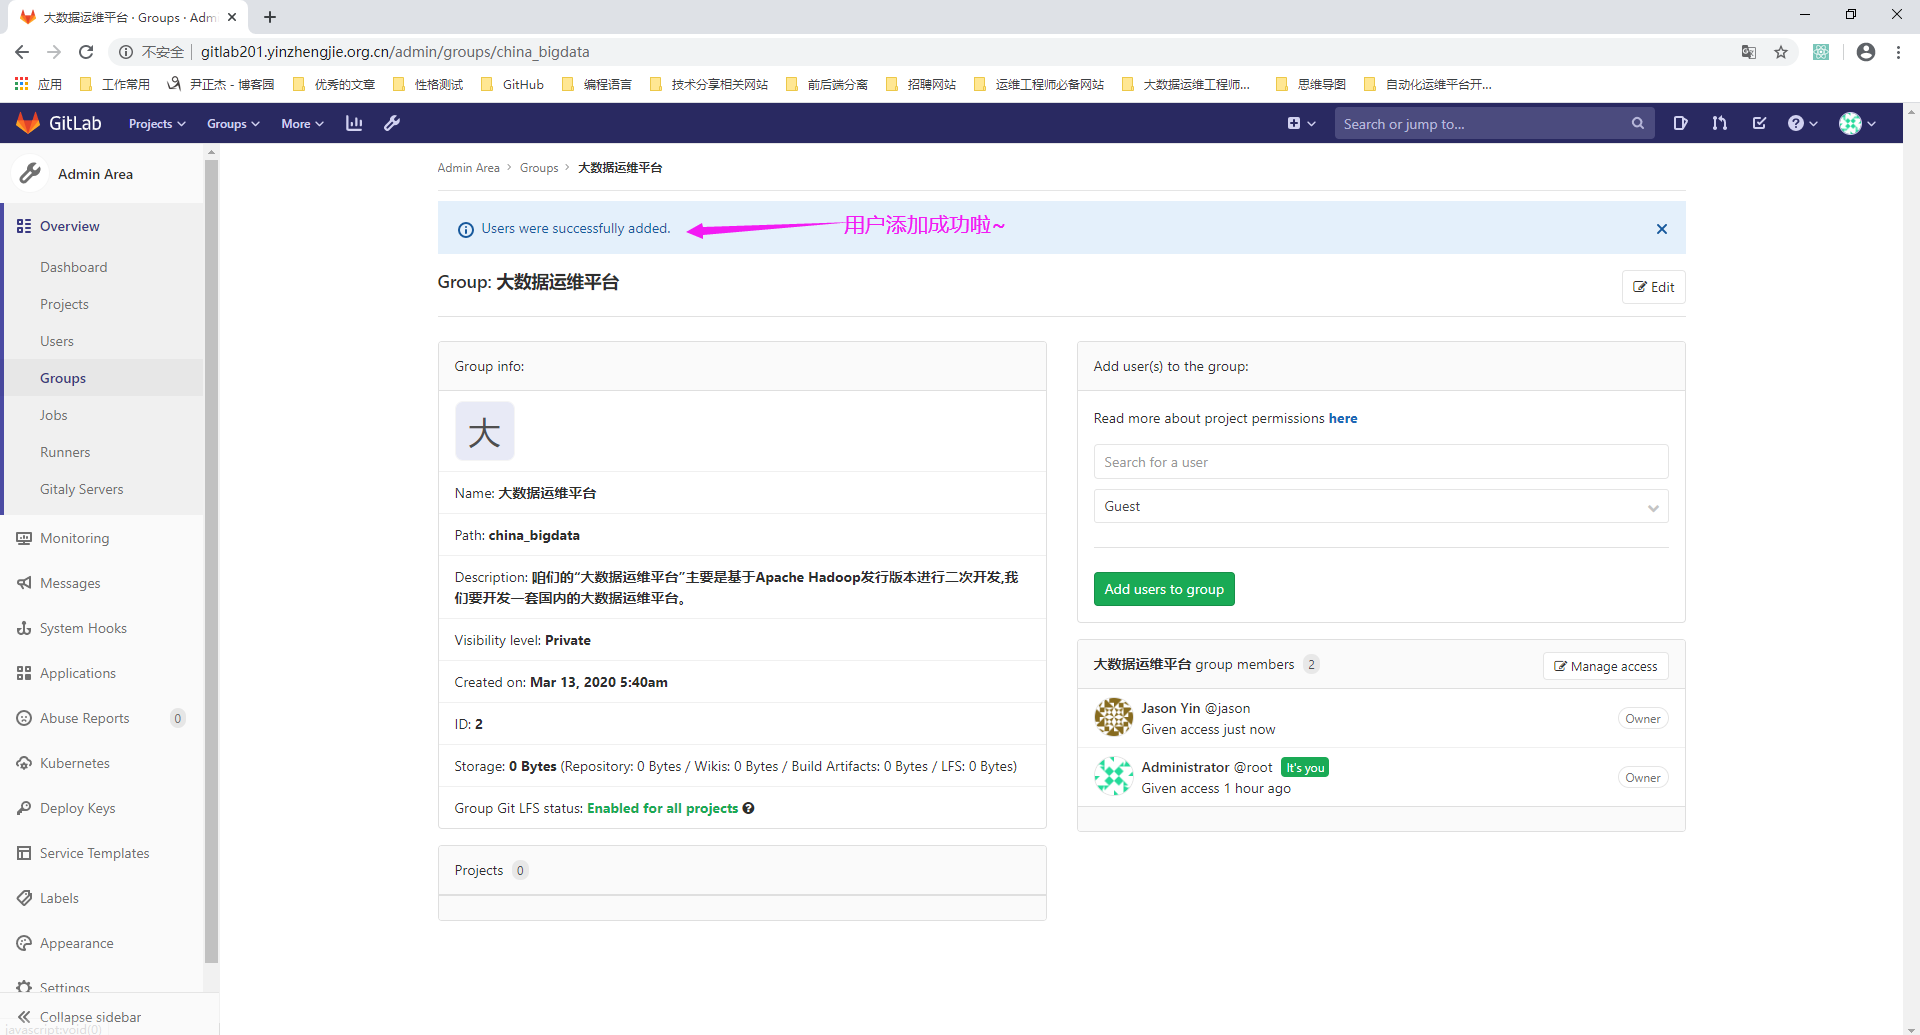The image size is (1920, 1035).
Task: Open the Help question mark menu
Action: [x=1802, y=123]
